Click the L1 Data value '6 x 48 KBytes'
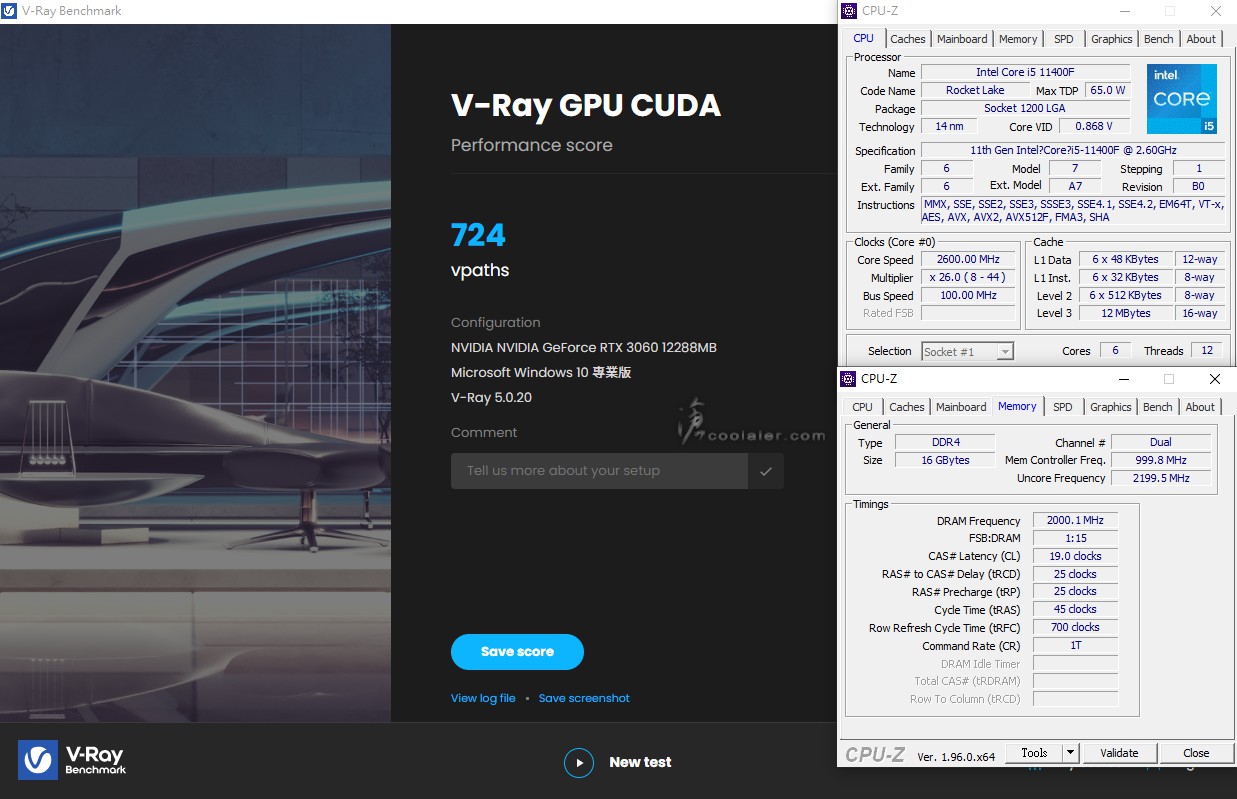This screenshot has width=1237, height=799. tap(1126, 260)
